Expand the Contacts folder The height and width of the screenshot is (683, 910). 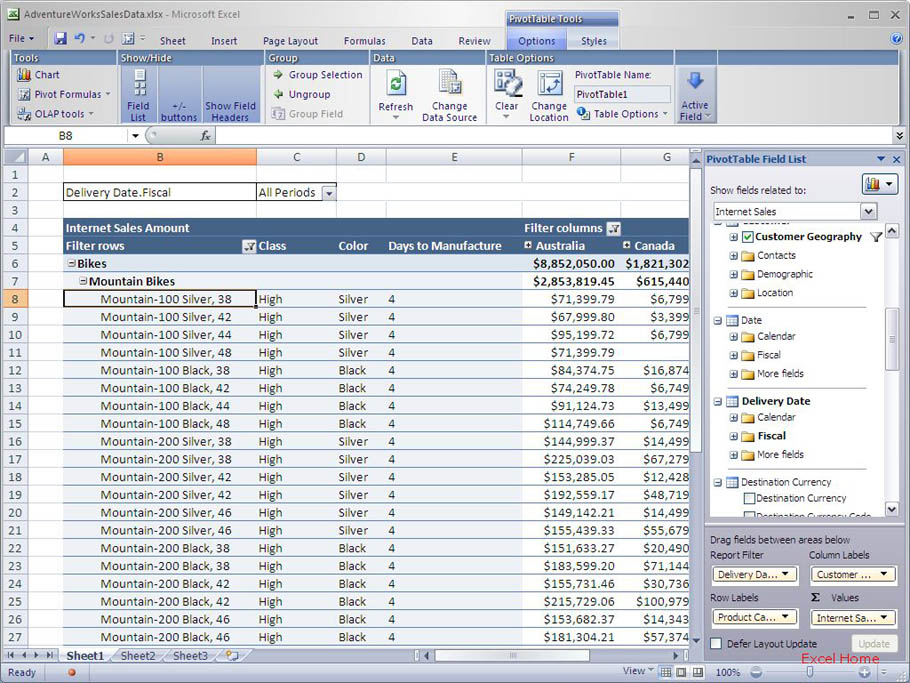coord(734,255)
